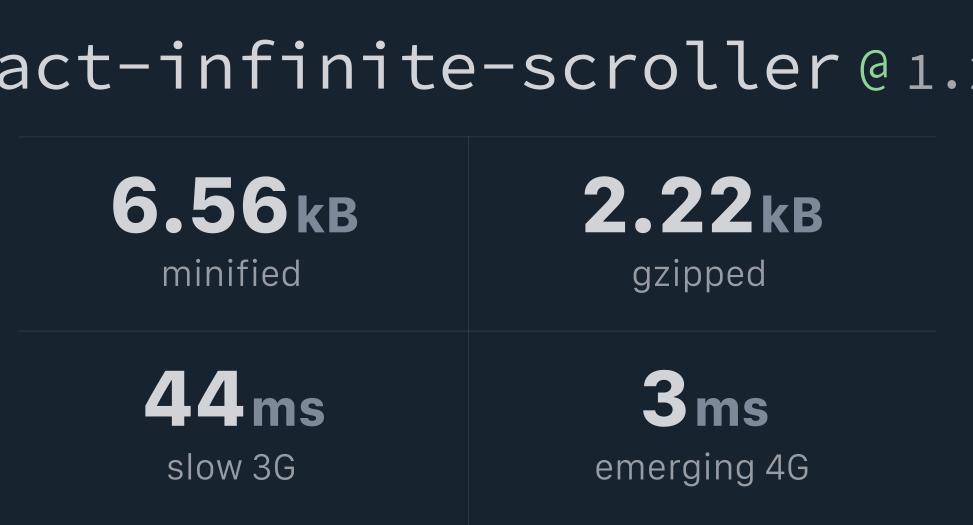
Task: Click the version number after the @
Action: [940, 73]
